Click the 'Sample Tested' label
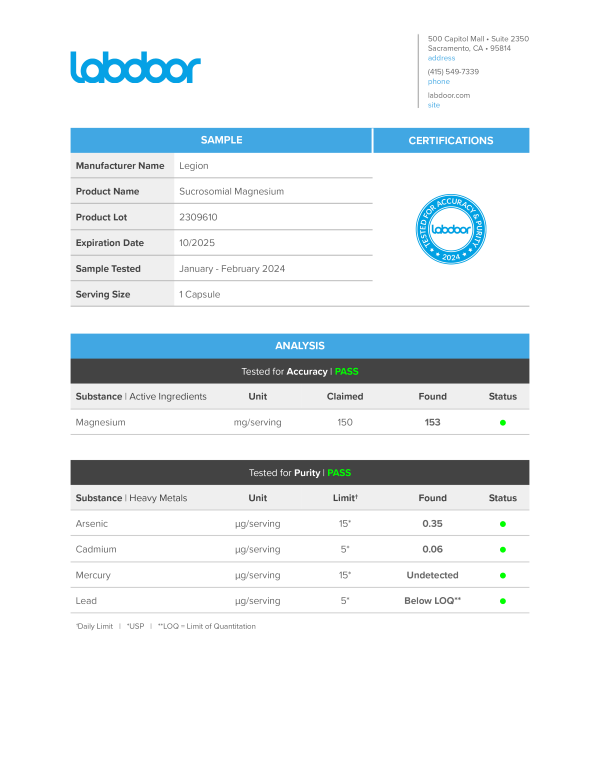Screen dimensions: 600x776 pyautogui.click(x=108, y=269)
